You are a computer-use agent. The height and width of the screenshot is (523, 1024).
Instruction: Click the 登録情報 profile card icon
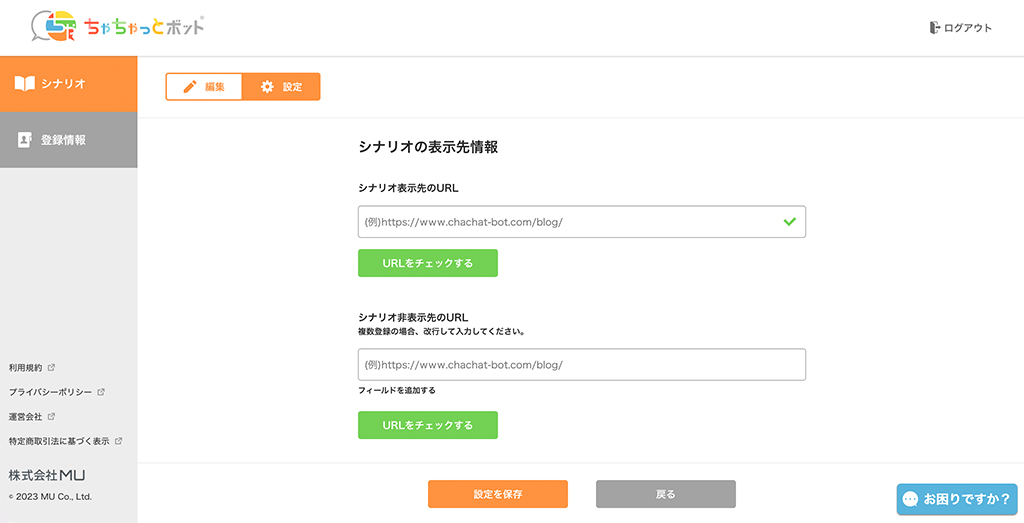pos(25,140)
